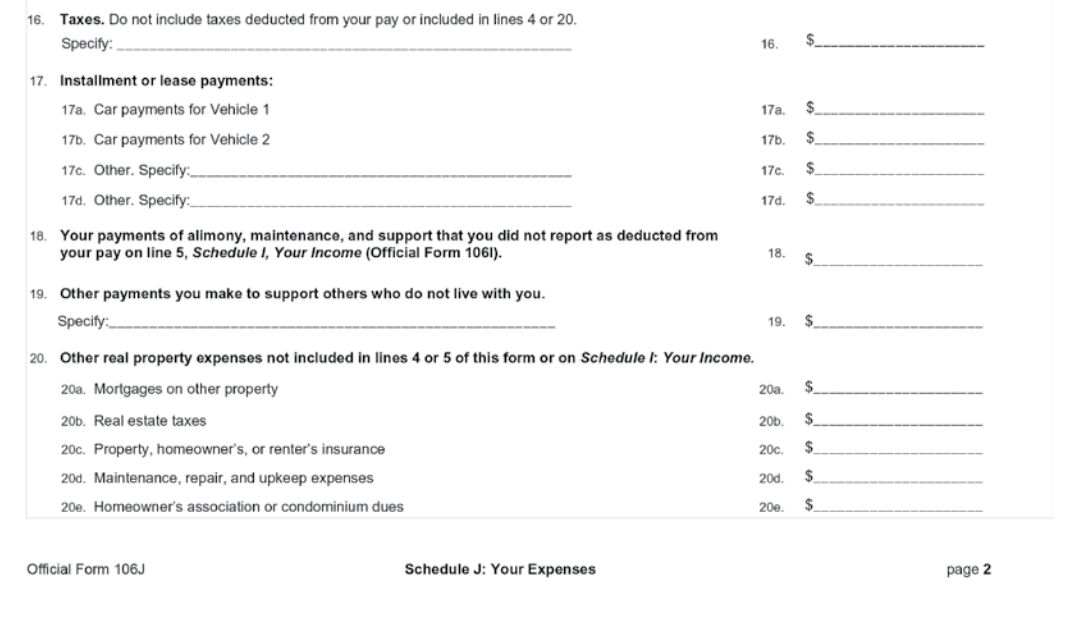Click the Official Form 106J footer text
The image size is (1077, 624).
tap(86, 569)
